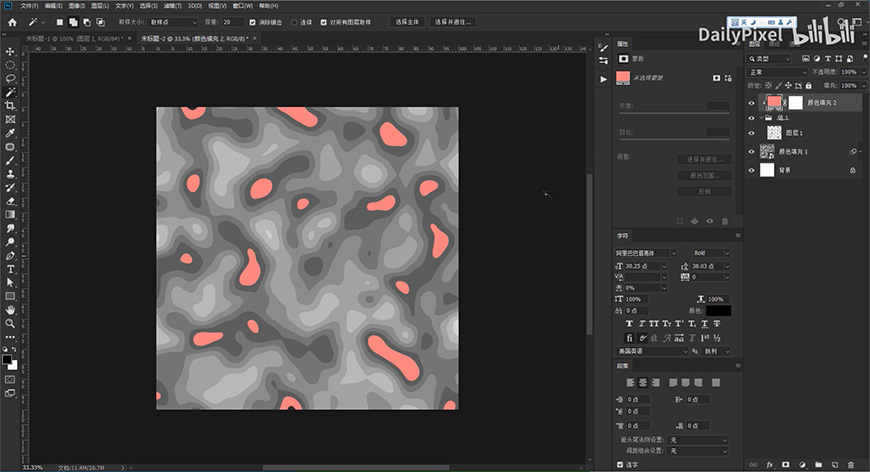The image size is (870, 472).
Task: Click the delete layer trash icon
Action: click(x=849, y=465)
